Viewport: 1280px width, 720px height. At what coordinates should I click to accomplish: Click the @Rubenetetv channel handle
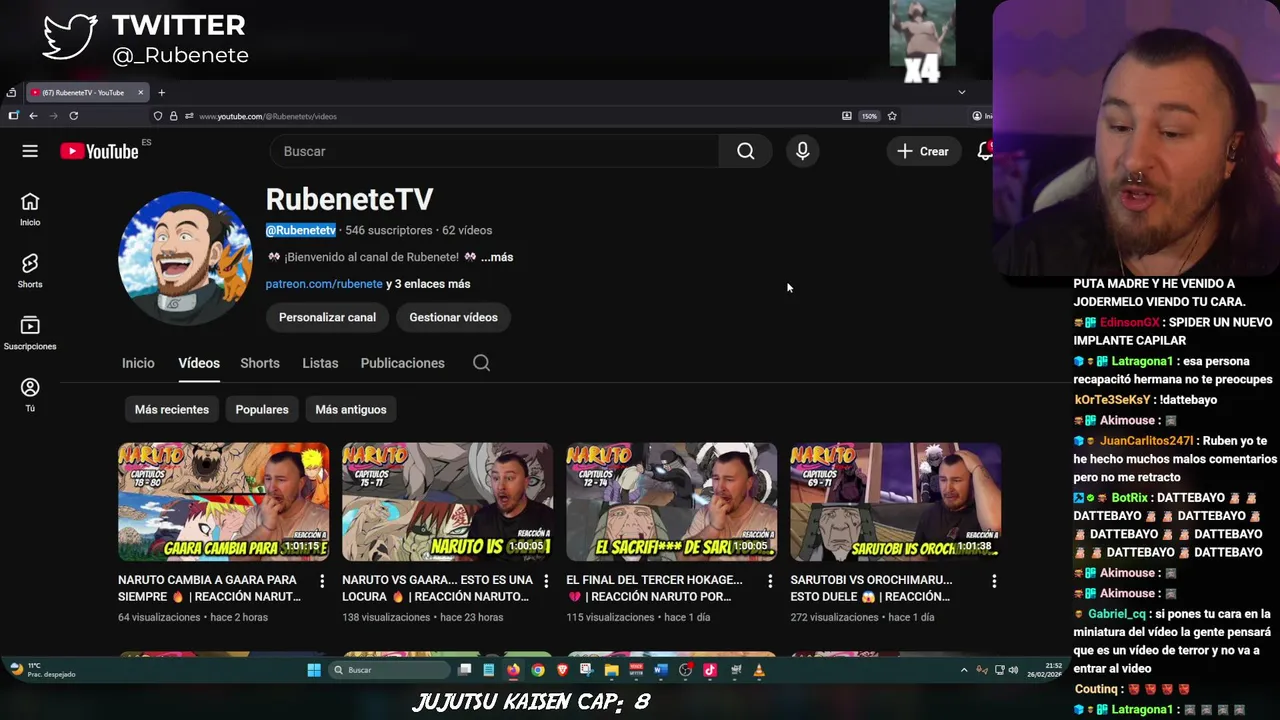pyautogui.click(x=300, y=230)
